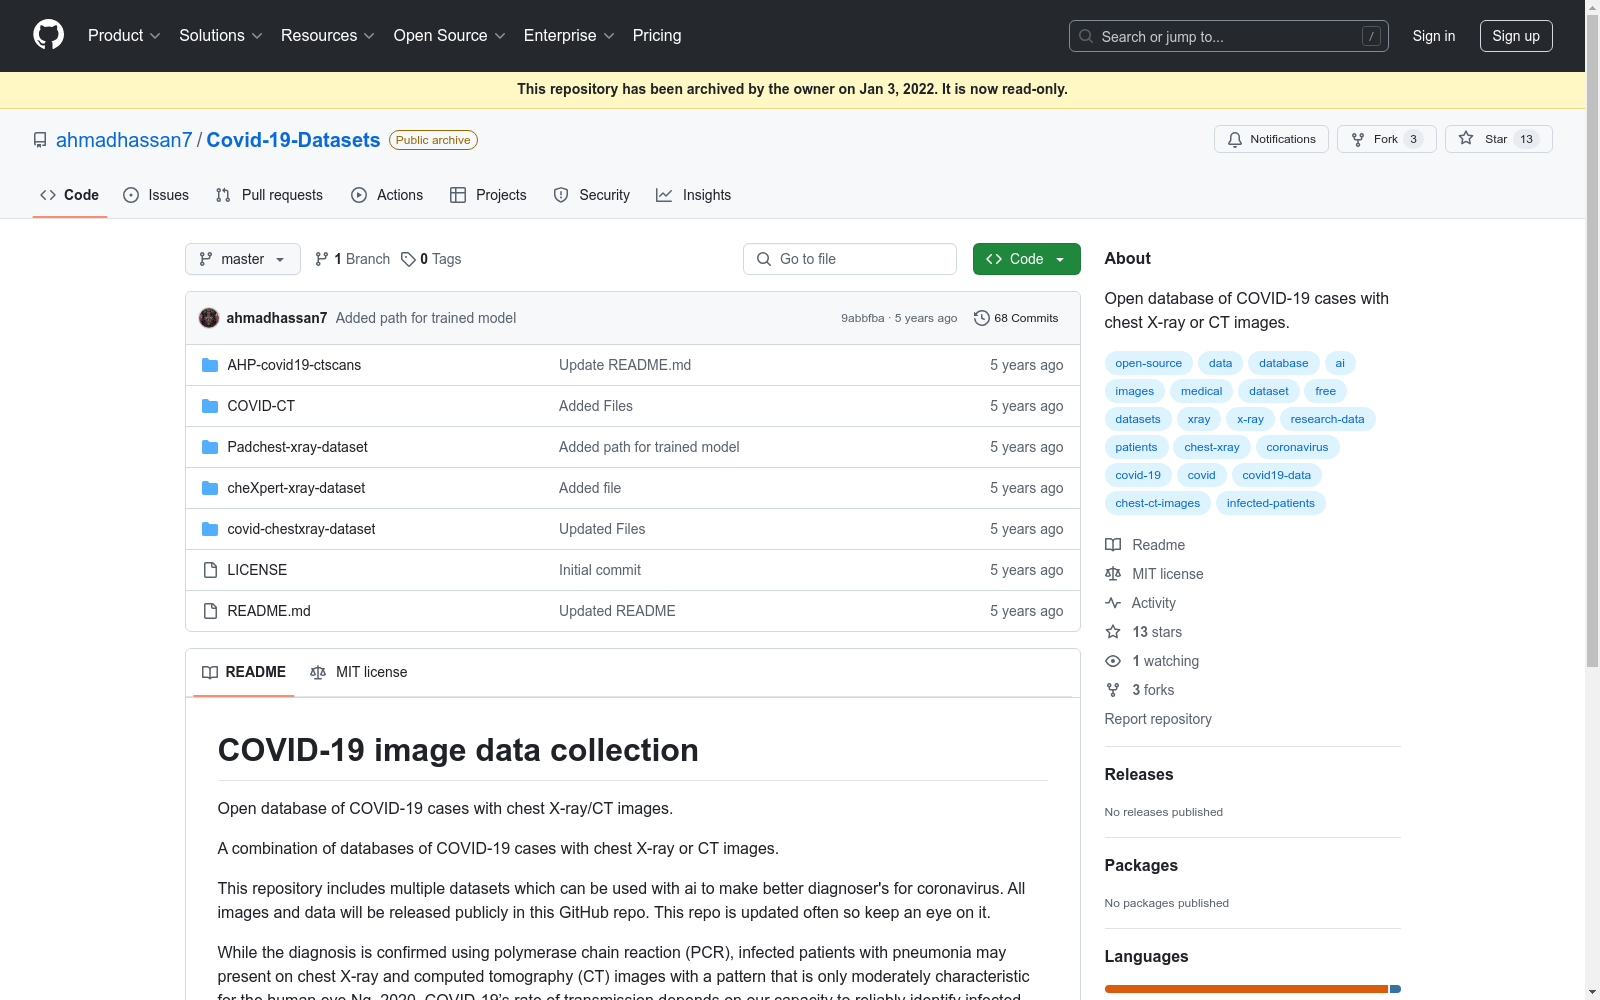Viewport: 1600px width, 1000px height.
Task: Open the green Code dropdown
Action: 1027,259
